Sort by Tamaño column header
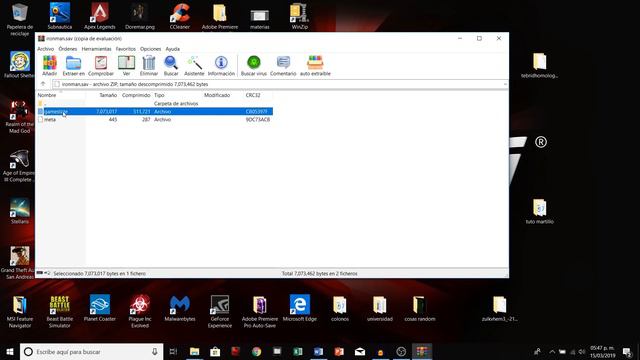 108,95
